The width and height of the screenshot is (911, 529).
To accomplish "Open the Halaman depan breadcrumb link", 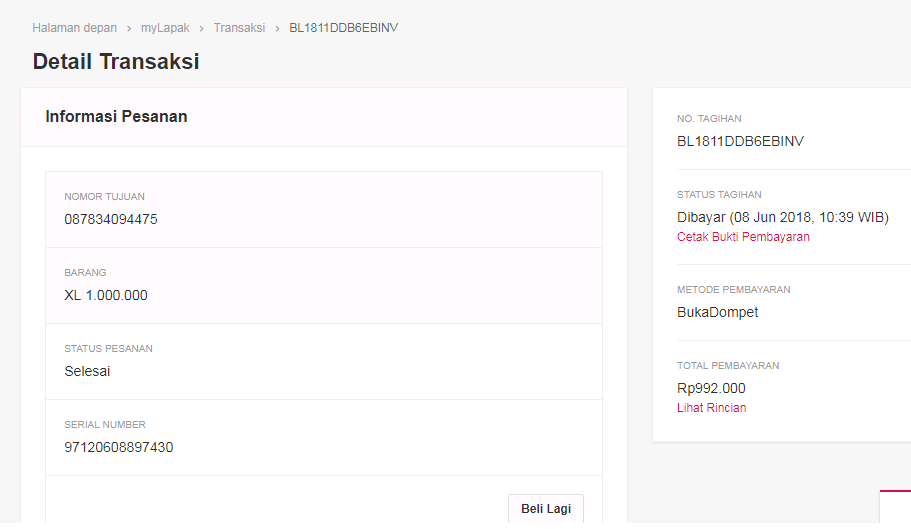I will click(74, 28).
